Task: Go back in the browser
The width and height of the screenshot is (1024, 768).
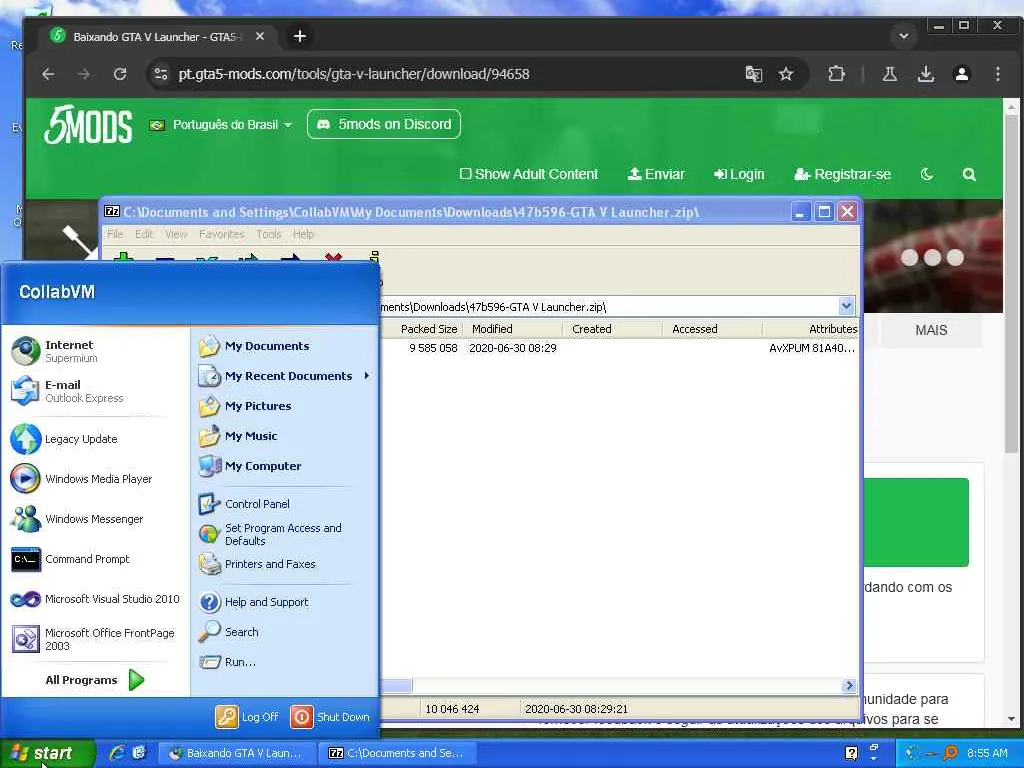Action: pyautogui.click(x=48, y=74)
